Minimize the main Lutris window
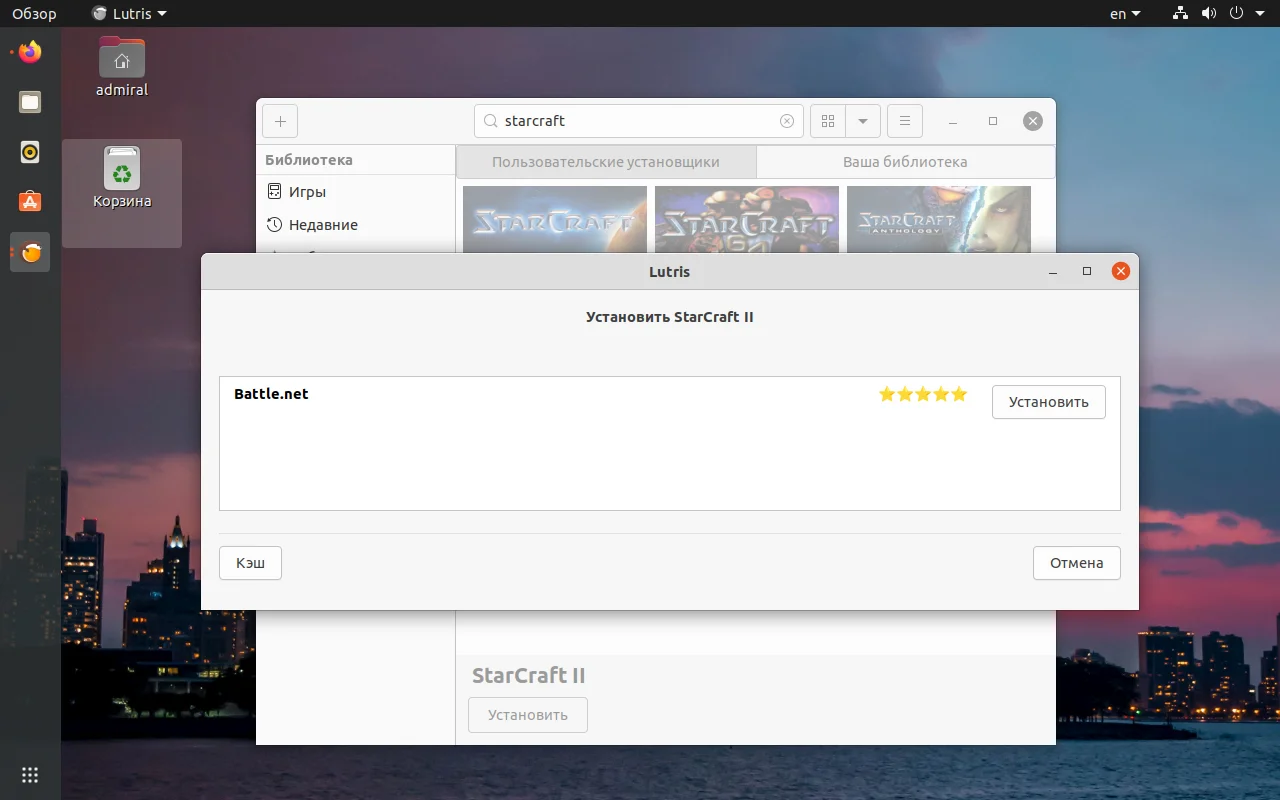 pyautogui.click(x=953, y=122)
